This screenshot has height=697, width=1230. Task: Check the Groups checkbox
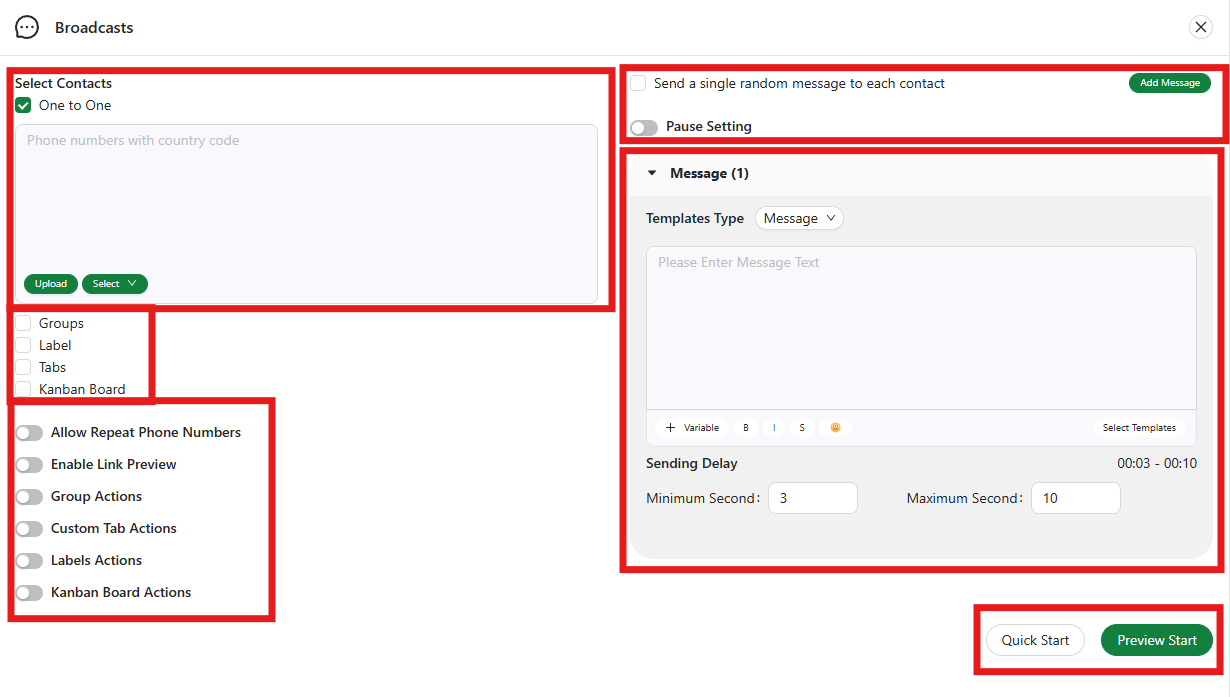(24, 324)
